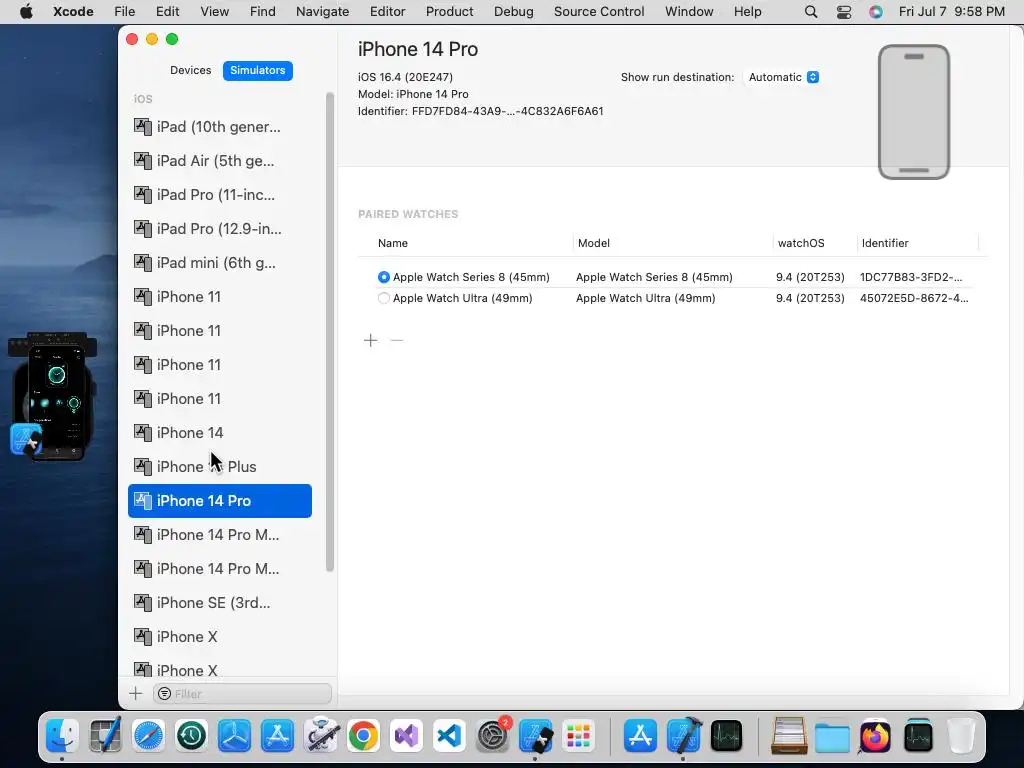
Task: Open the Trash in the dock
Action: (x=961, y=735)
